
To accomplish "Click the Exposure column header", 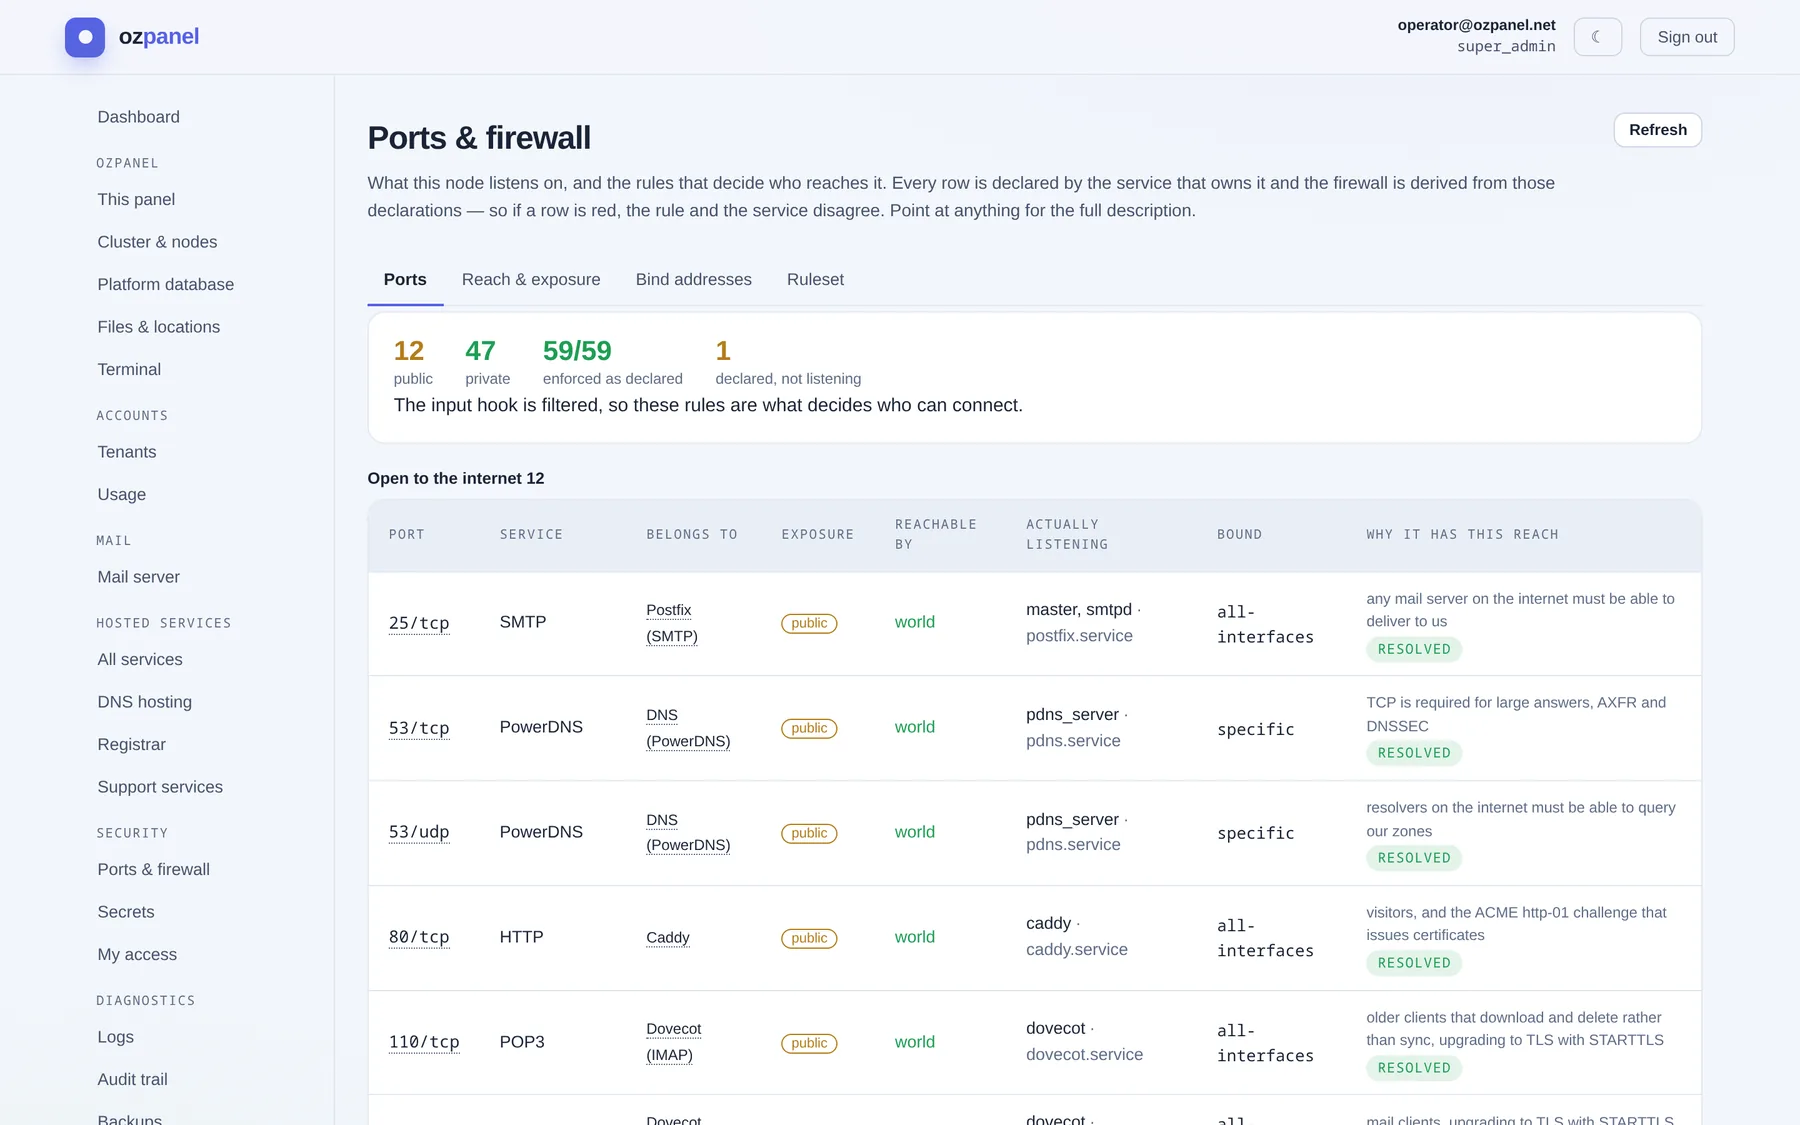I will (x=818, y=535).
